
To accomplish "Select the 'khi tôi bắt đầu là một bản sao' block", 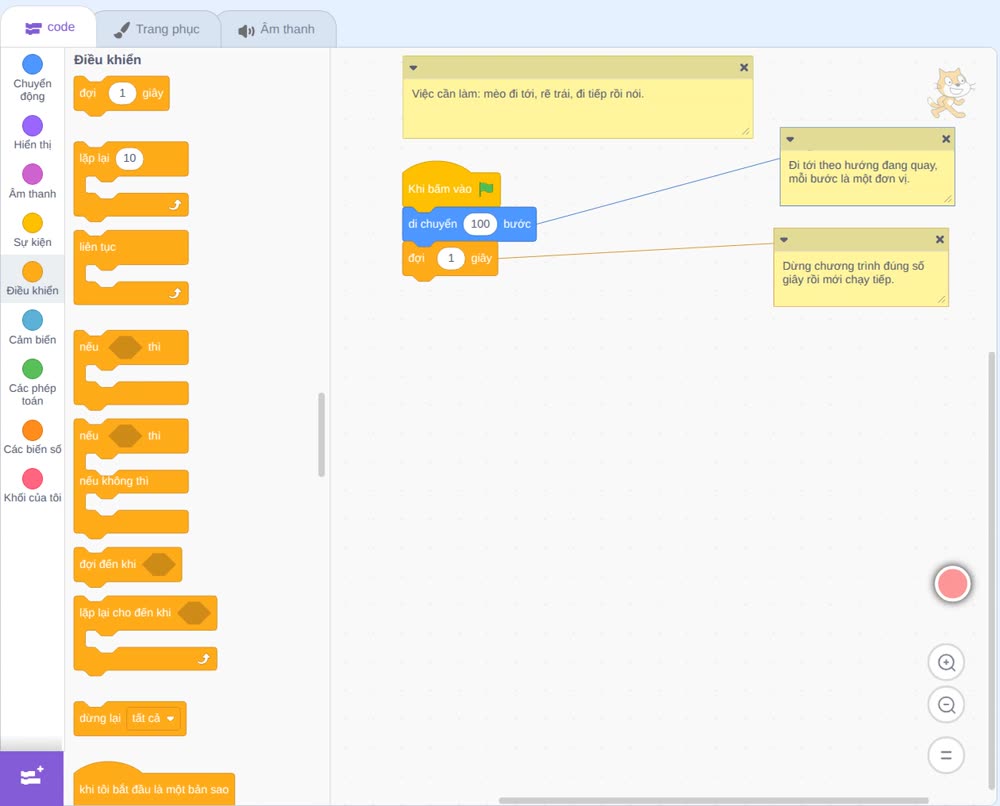I will (154, 785).
